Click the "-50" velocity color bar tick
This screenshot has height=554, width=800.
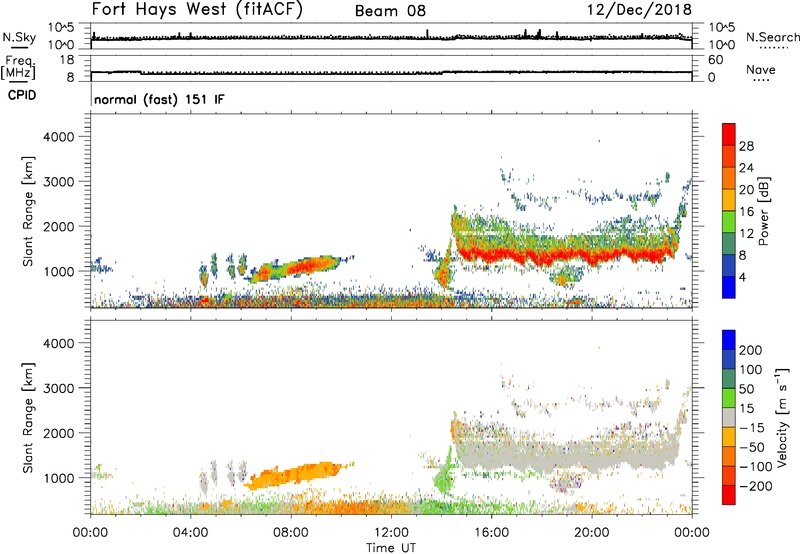coord(752,447)
